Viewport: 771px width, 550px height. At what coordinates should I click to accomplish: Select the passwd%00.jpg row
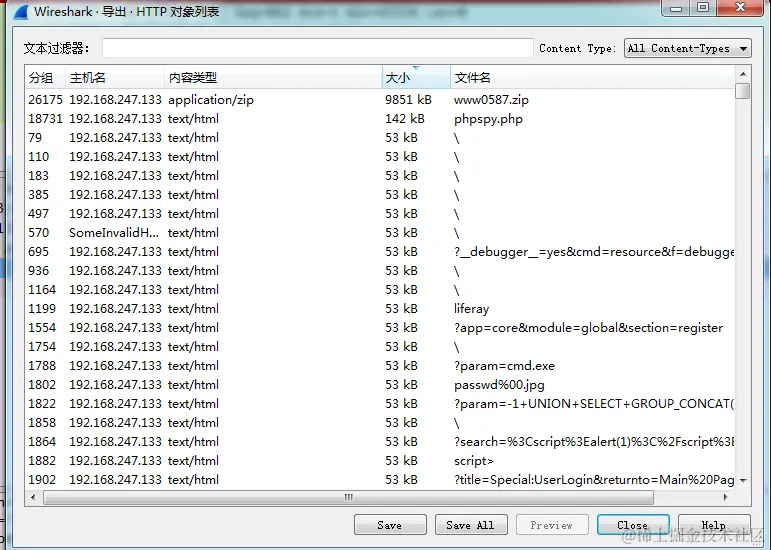coord(380,385)
